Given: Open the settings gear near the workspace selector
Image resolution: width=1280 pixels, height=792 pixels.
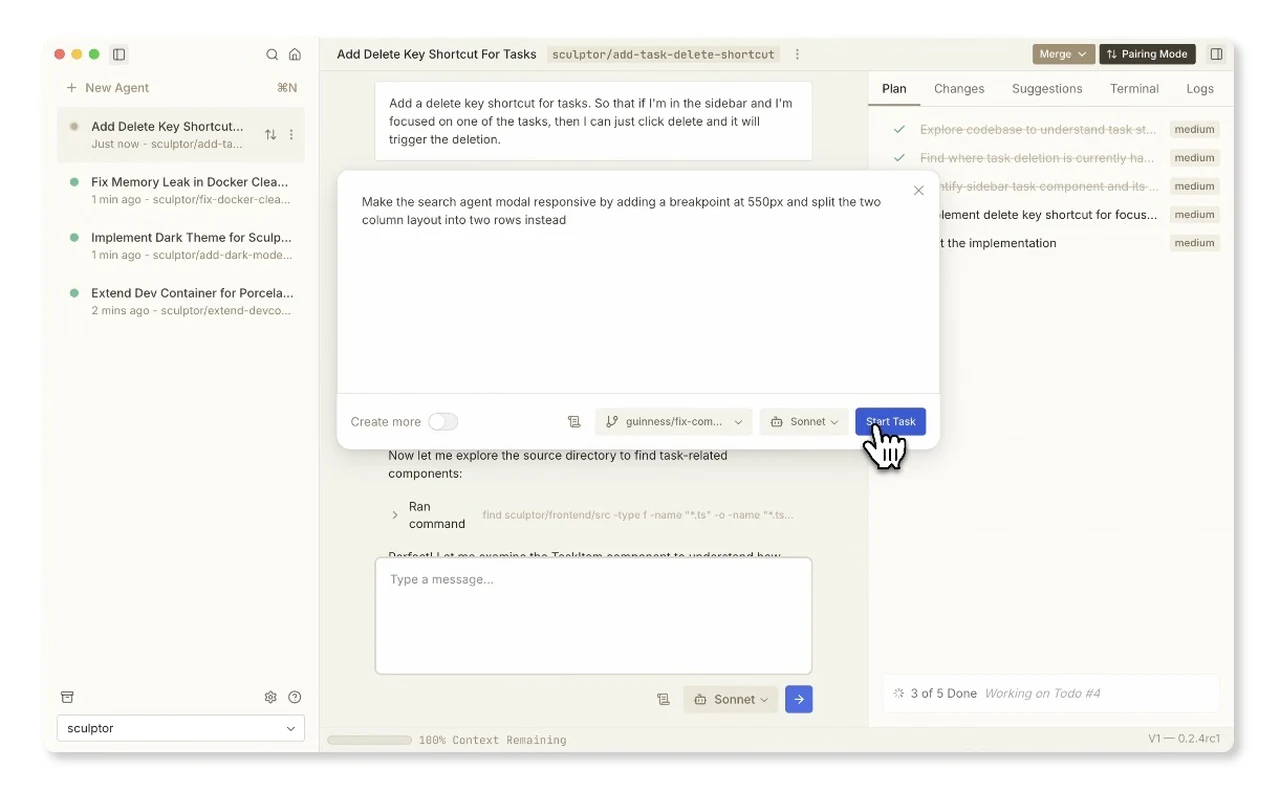Looking at the screenshot, I should coord(270,696).
